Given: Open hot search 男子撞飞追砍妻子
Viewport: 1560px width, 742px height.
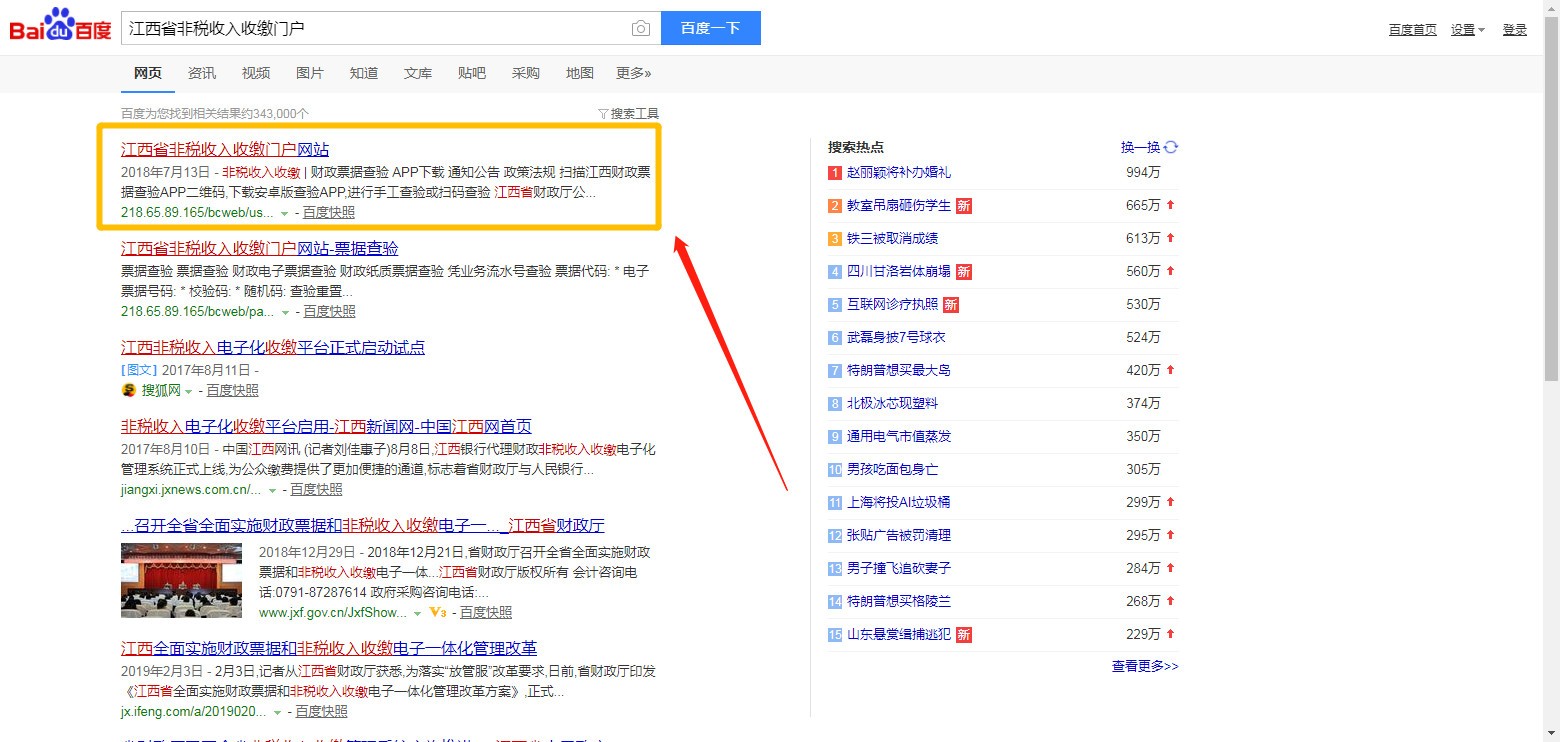Looking at the screenshot, I should pos(899,569).
